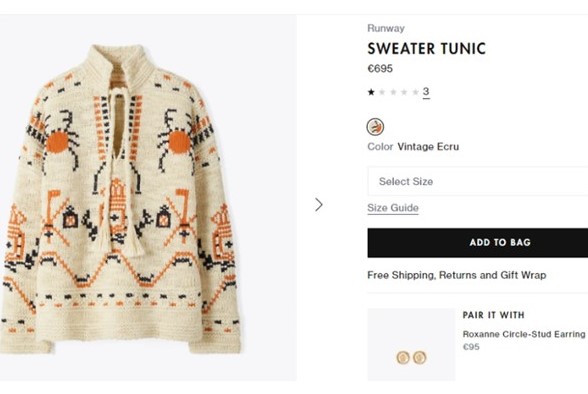Select the Vintage Ecru color swatch

pos(375,127)
